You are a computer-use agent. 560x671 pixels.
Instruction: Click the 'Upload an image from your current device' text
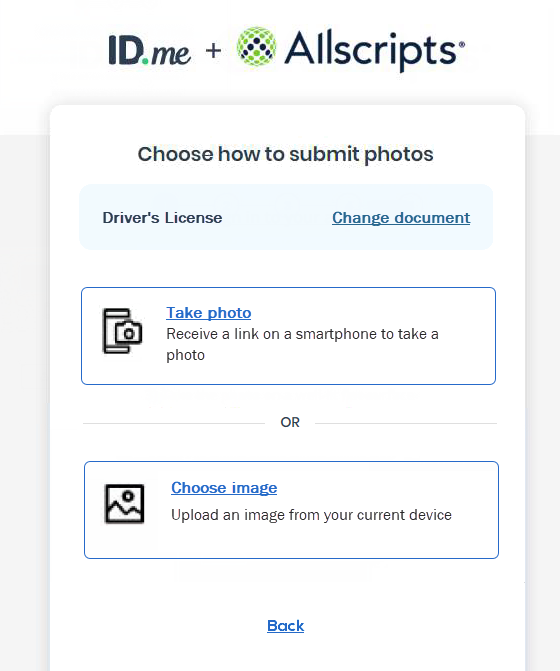coord(311,515)
